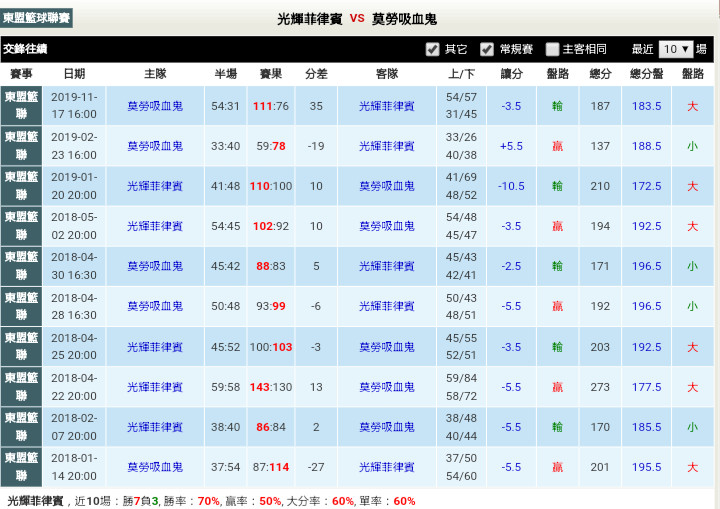Click the 2018-01-14 20:00 date cell

(x=74, y=467)
